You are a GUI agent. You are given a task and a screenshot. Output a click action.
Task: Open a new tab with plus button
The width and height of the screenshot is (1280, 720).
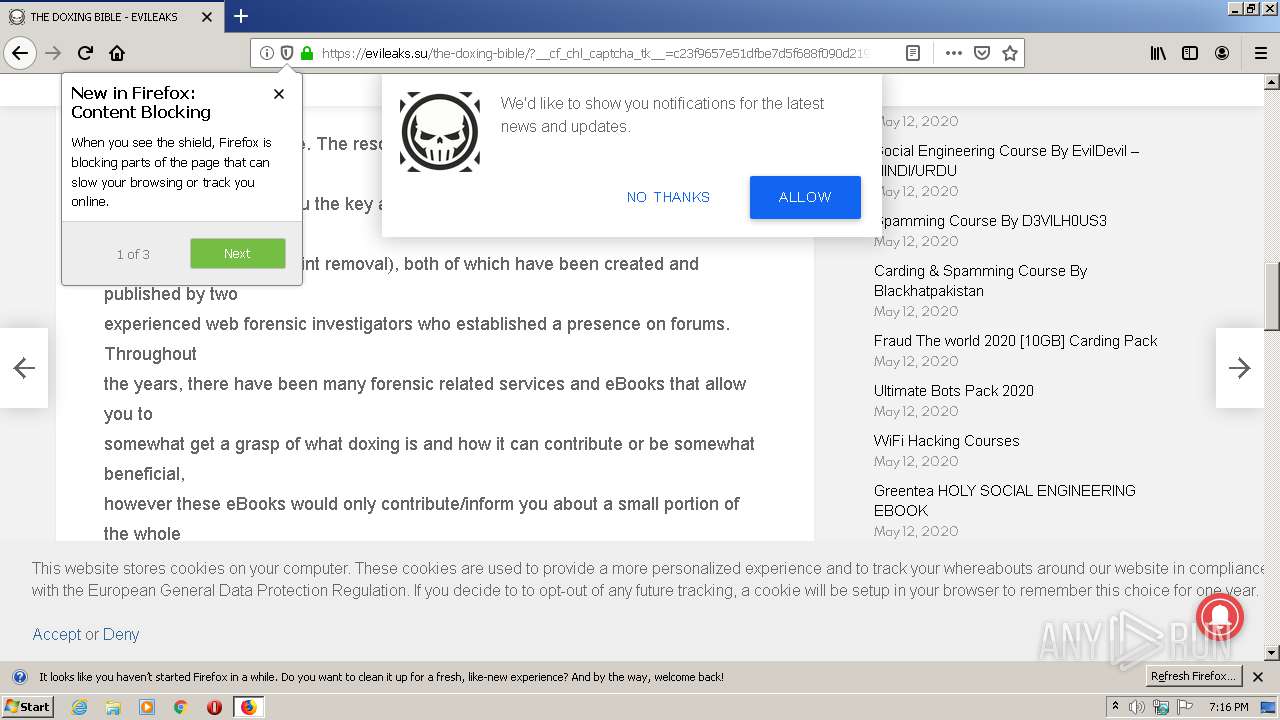pyautogui.click(x=241, y=16)
